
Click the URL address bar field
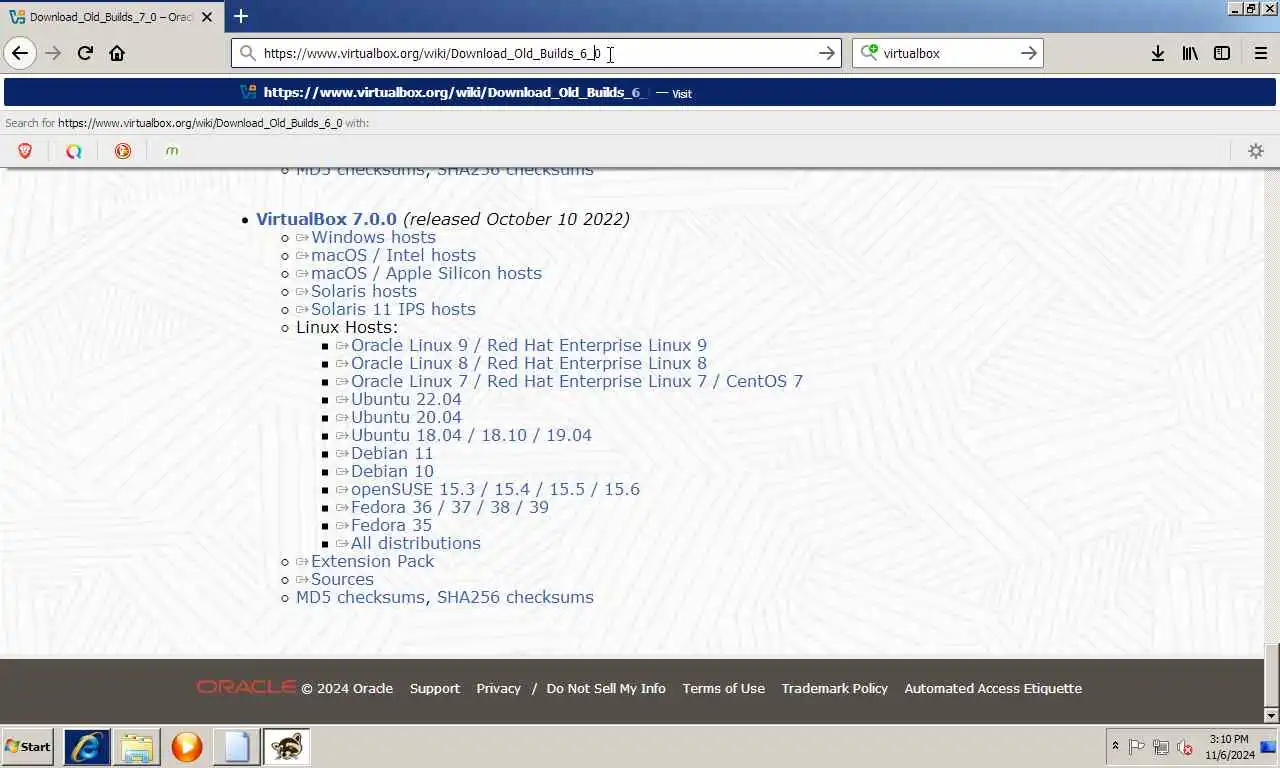point(535,53)
